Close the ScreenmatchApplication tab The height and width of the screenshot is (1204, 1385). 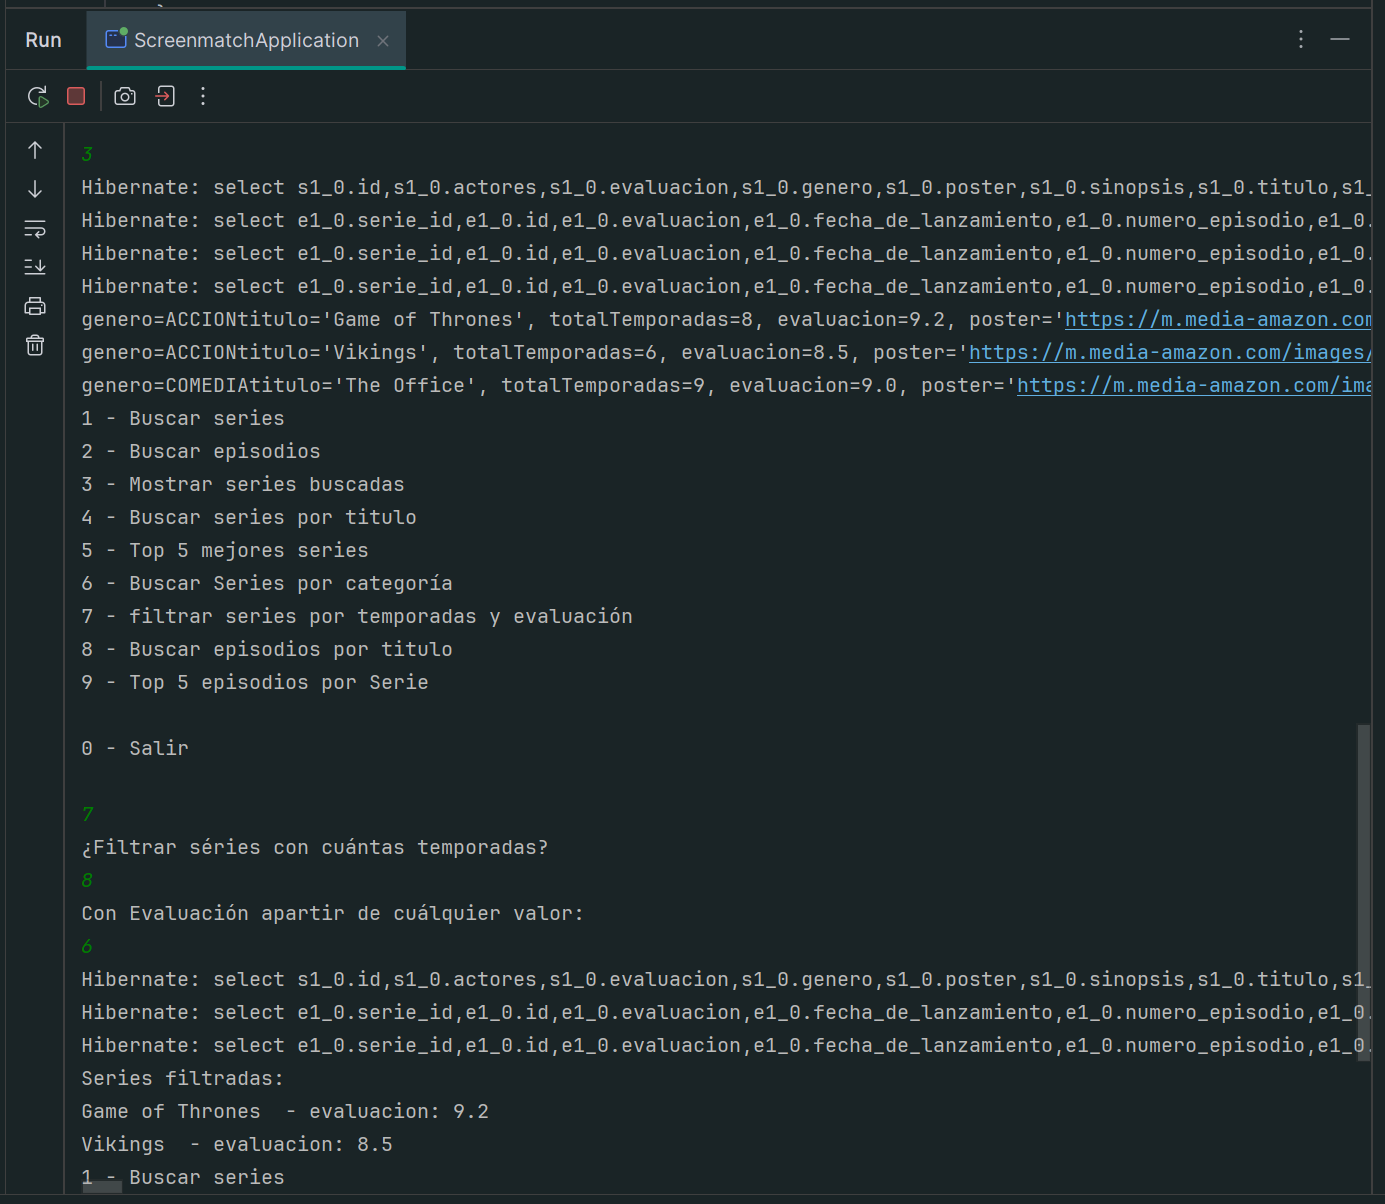pos(383,41)
